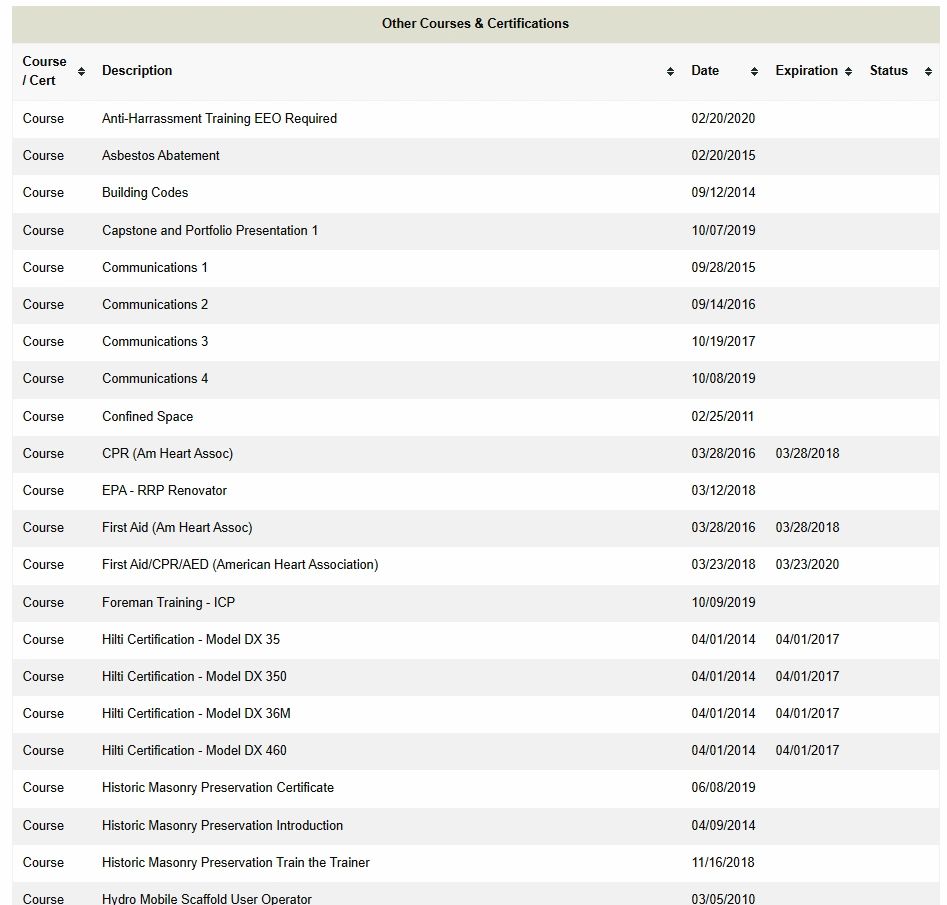
Task: Click Historic Masonry Preservation Certificate entry
Action: pyautogui.click(x=217, y=788)
